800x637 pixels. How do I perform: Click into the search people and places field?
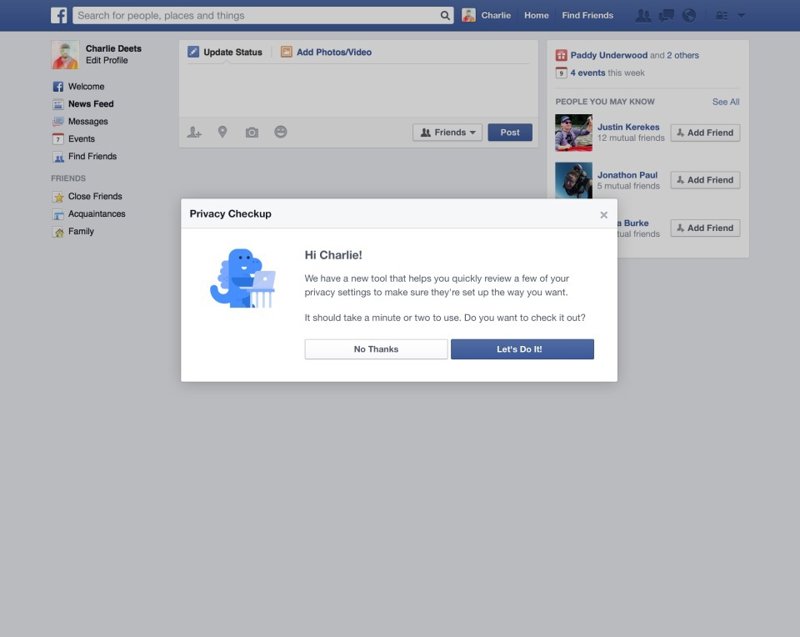point(255,15)
